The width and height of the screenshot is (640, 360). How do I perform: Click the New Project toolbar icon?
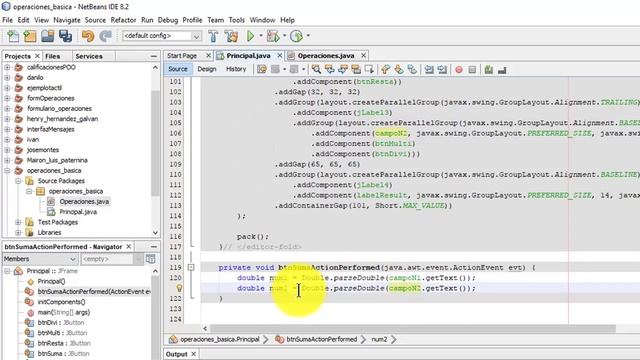[x=30, y=36]
